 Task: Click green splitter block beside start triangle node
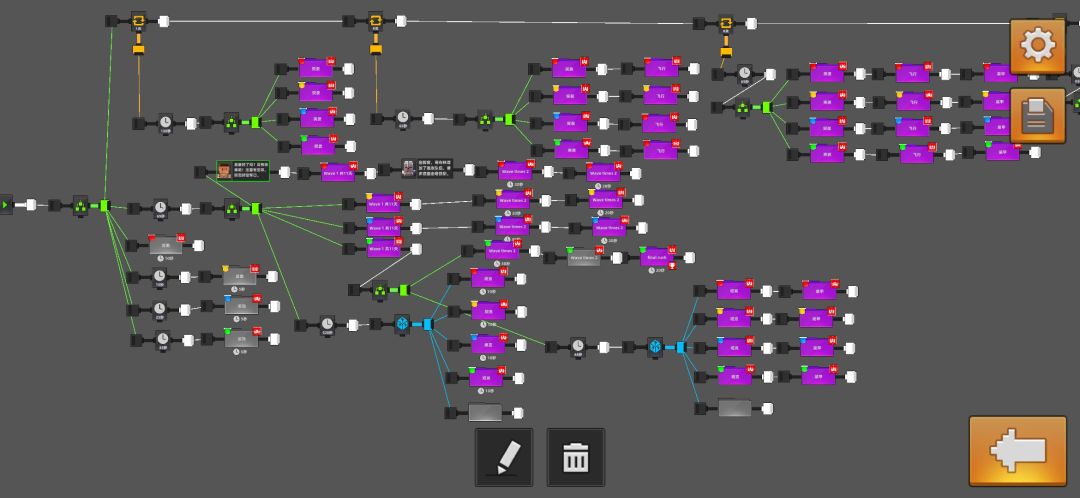[x=105, y=205]
